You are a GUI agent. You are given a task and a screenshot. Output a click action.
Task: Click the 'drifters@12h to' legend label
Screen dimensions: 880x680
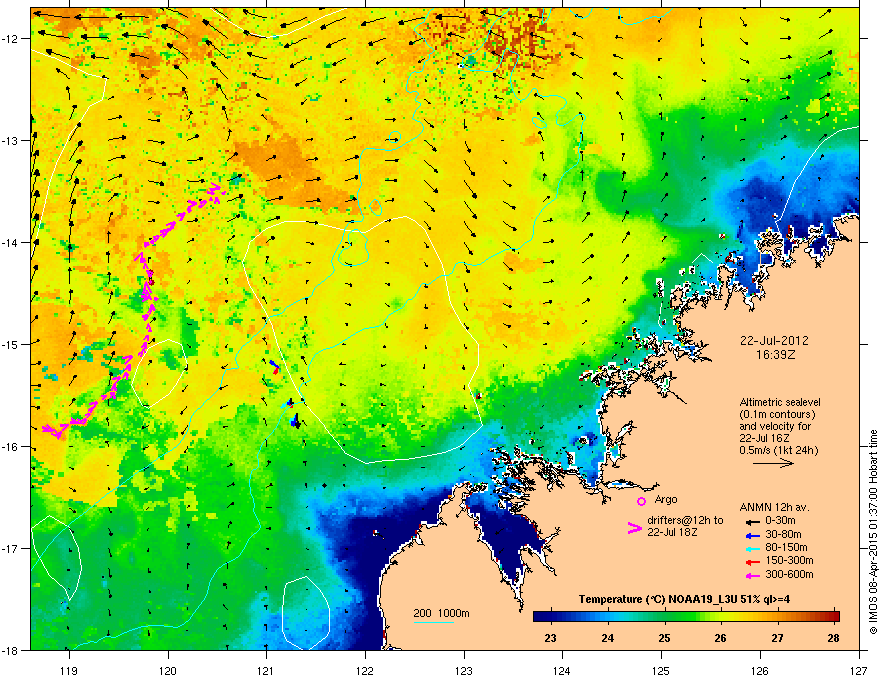(685, 520)
